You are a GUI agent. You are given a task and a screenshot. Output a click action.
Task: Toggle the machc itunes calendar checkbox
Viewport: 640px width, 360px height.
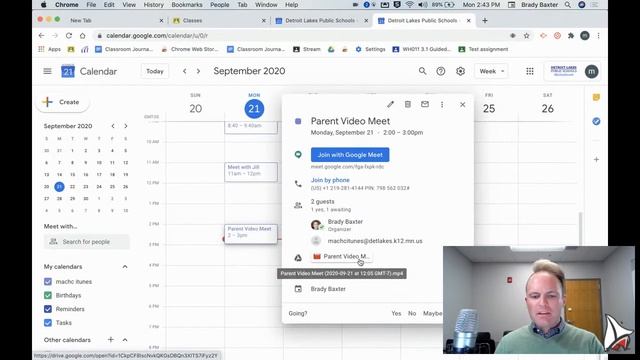(x=48, y=282)
